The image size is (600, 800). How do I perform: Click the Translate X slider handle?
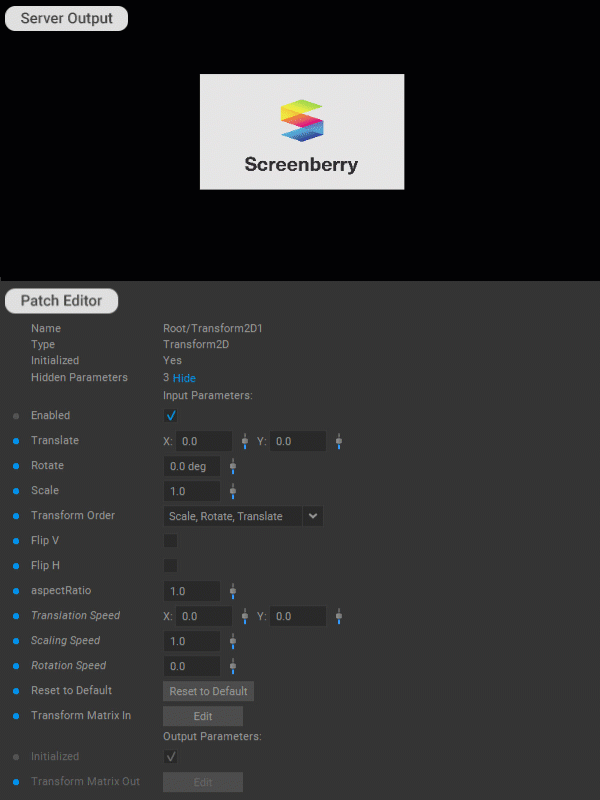point(245,441)
